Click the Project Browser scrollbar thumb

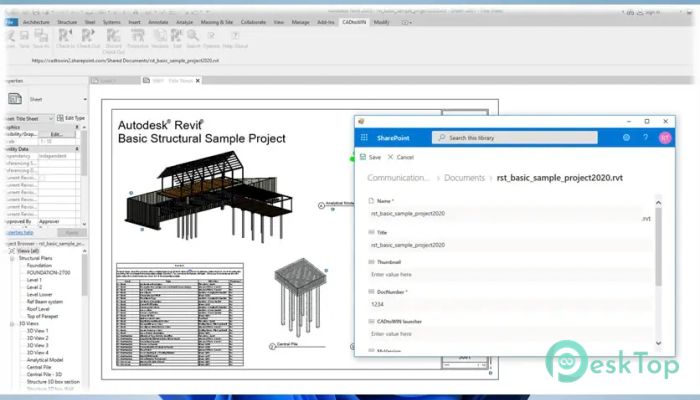[84, 275]
